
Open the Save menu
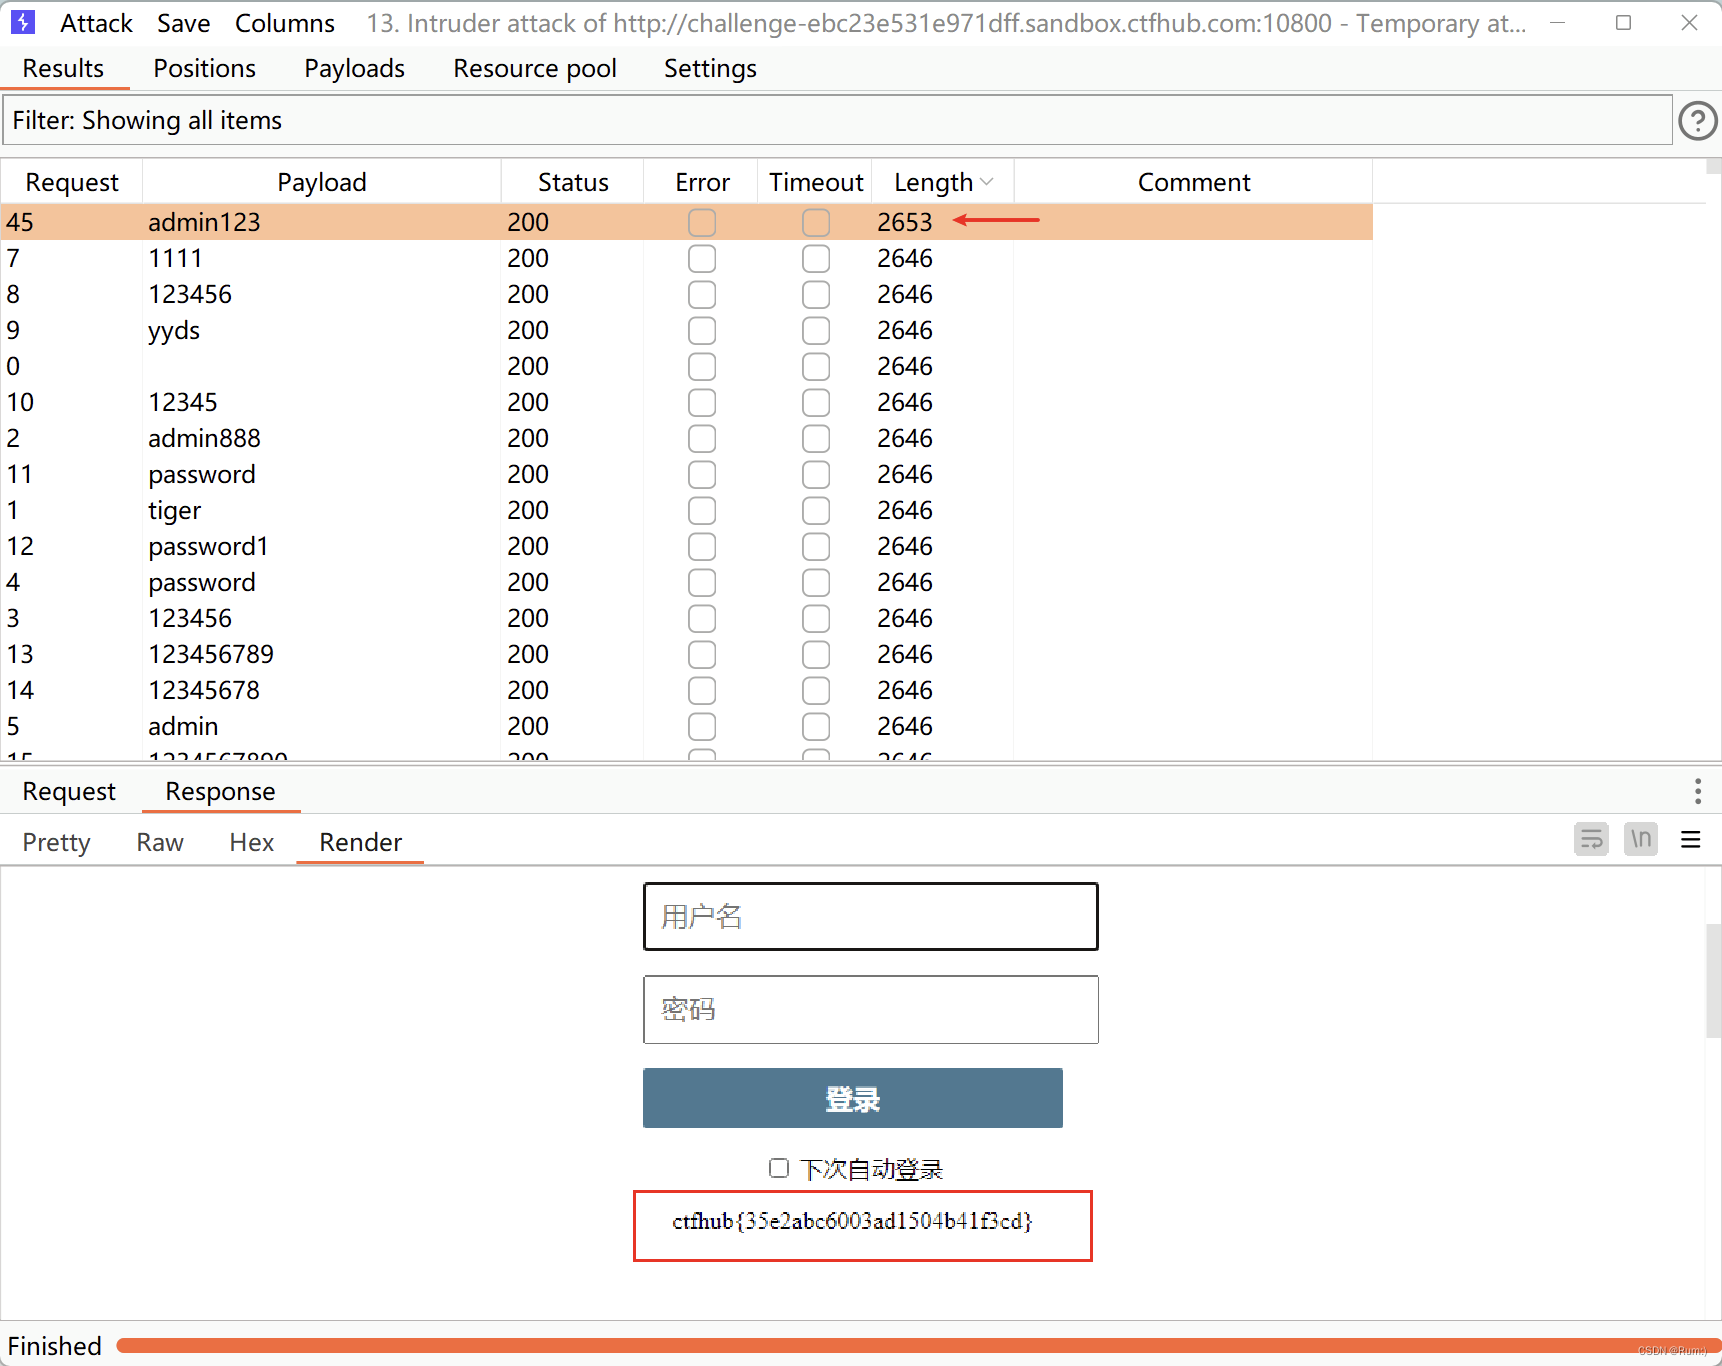point(183,23)
